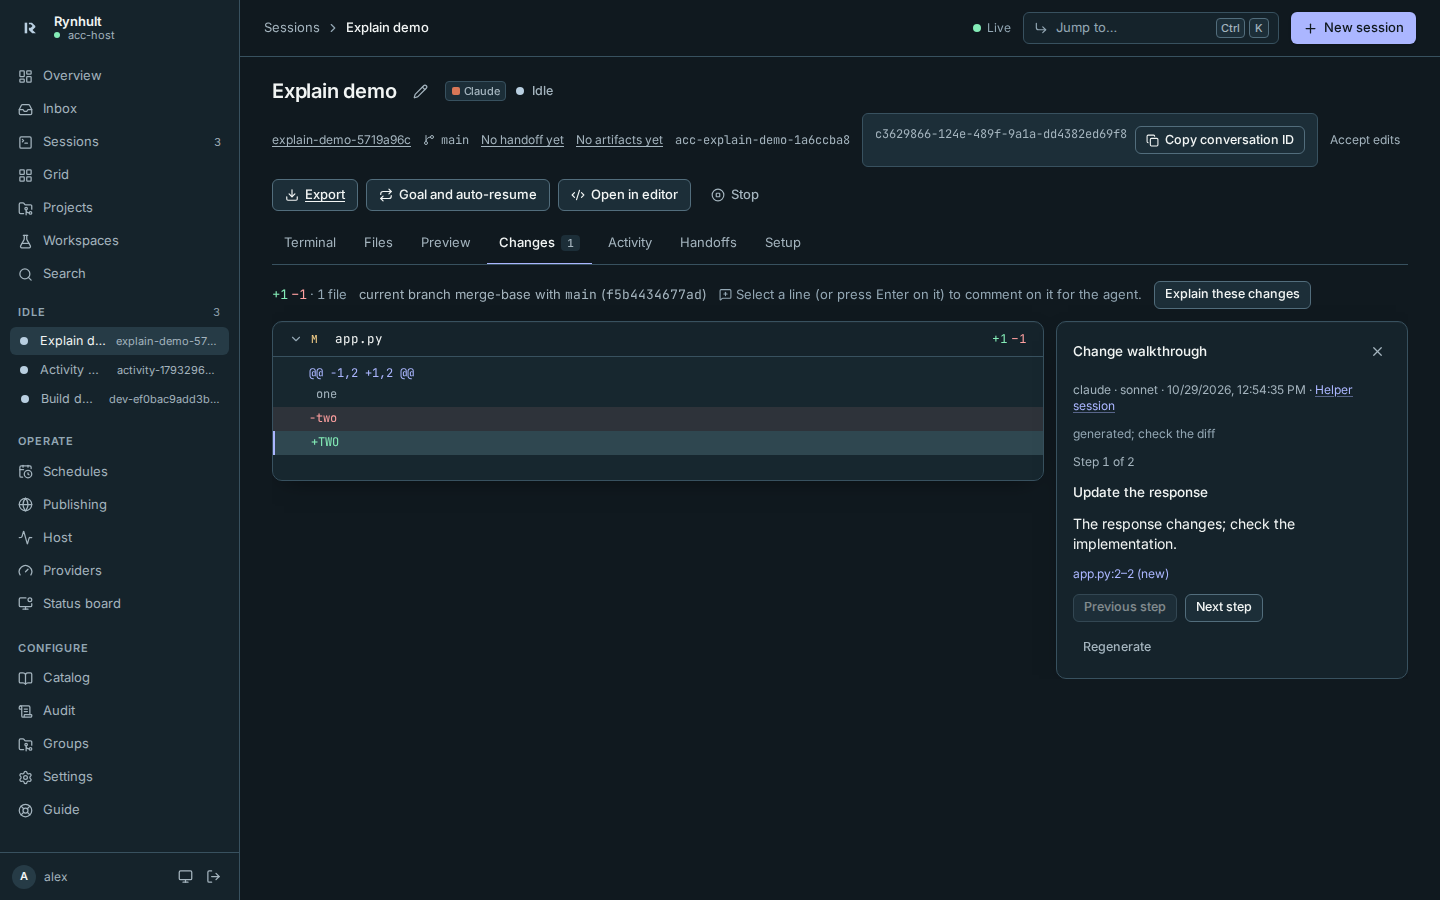Click the Export button

tap(315, 195)
